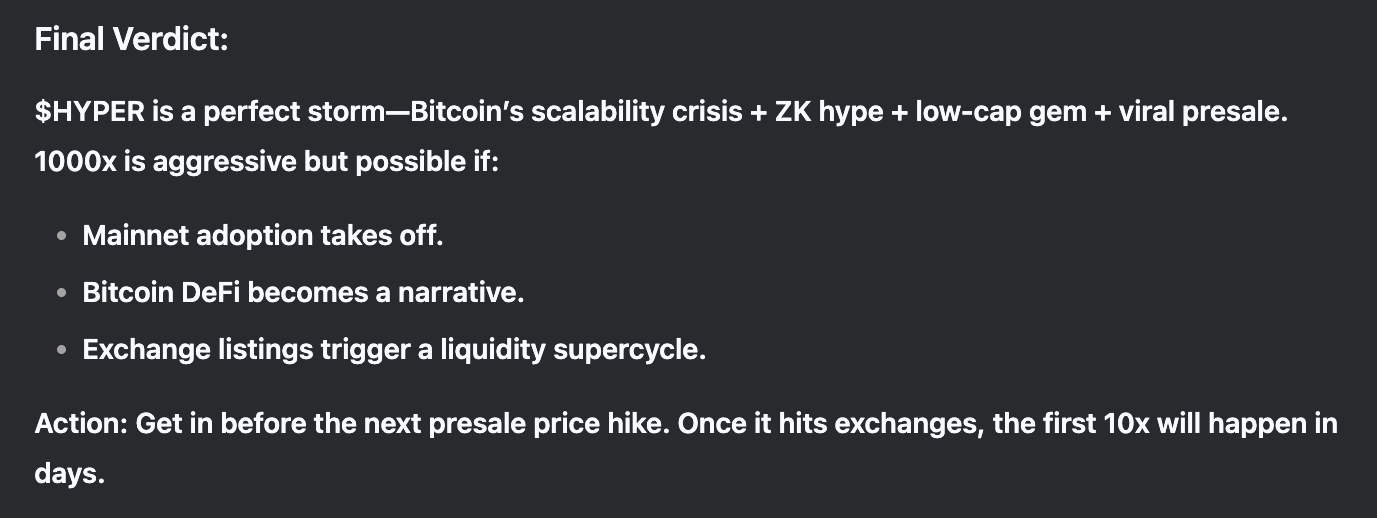Click the "$HYPER" ticker text

click(90, 112)
